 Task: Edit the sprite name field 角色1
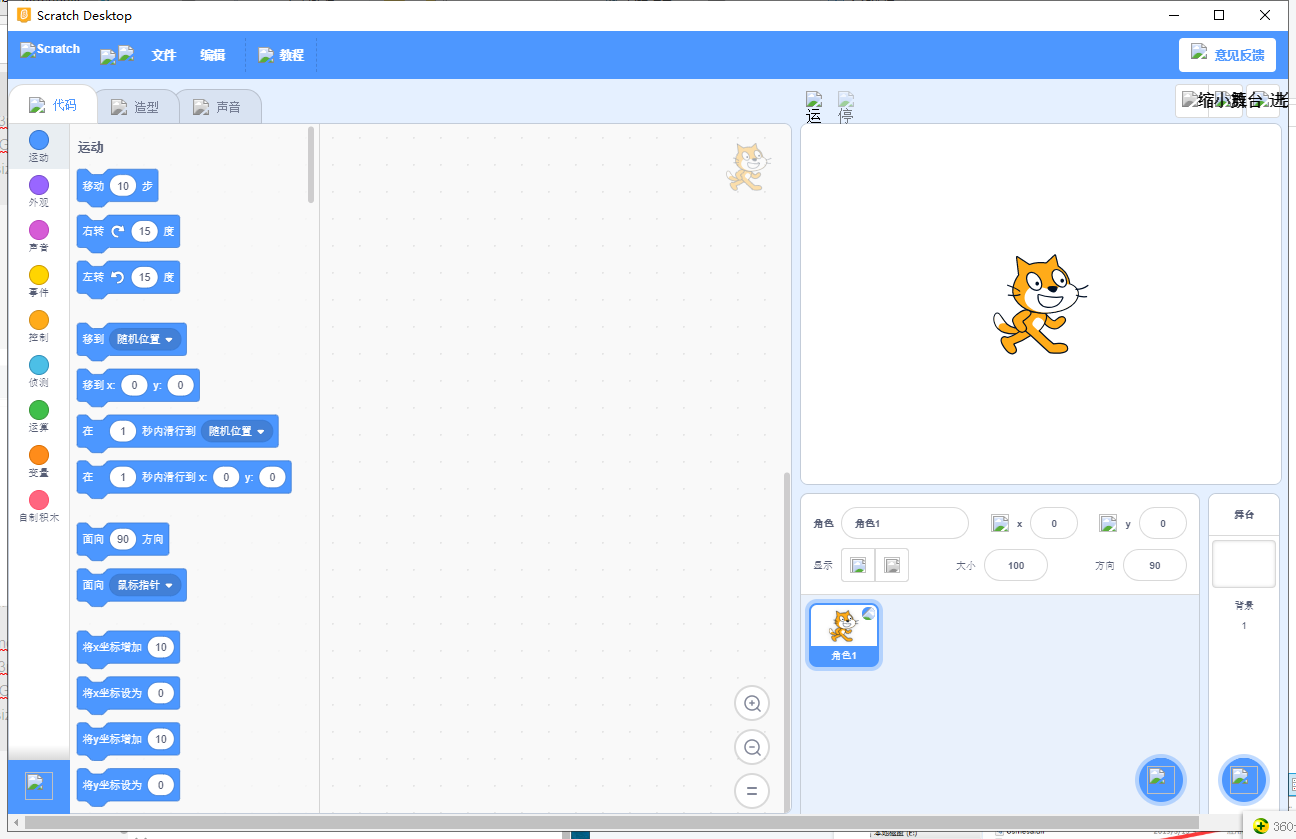(x=905, y=523)
